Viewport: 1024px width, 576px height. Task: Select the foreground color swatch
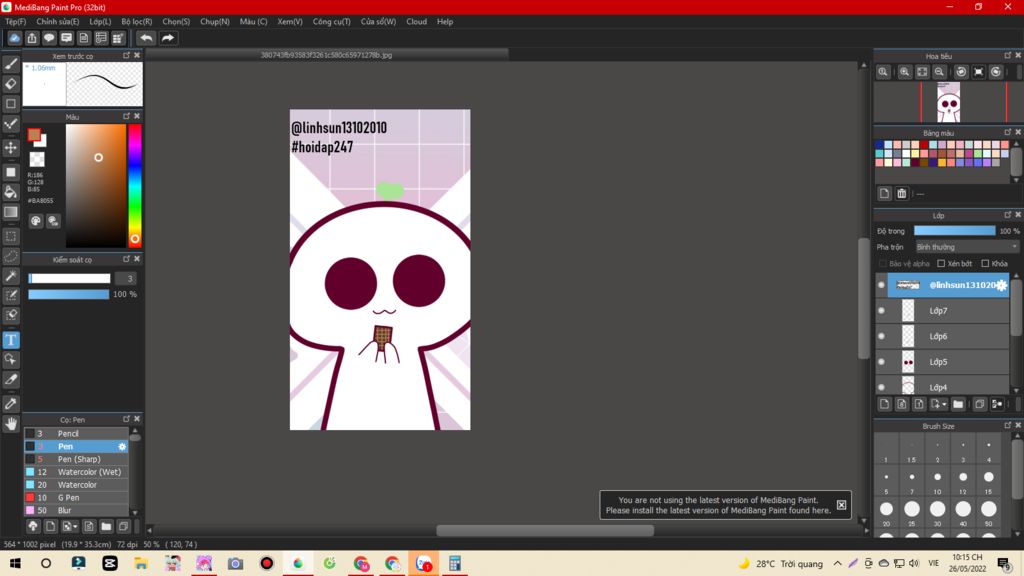click(34, 135)
